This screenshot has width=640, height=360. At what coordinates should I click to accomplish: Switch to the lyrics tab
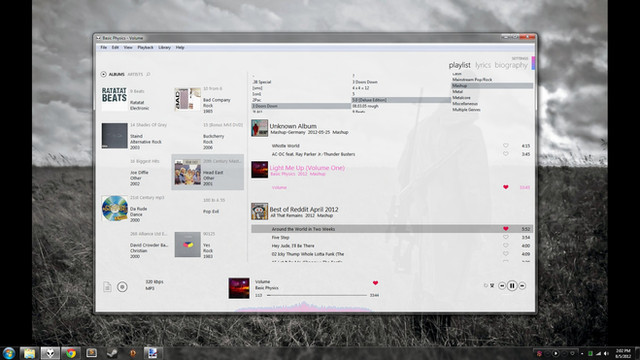483,65
